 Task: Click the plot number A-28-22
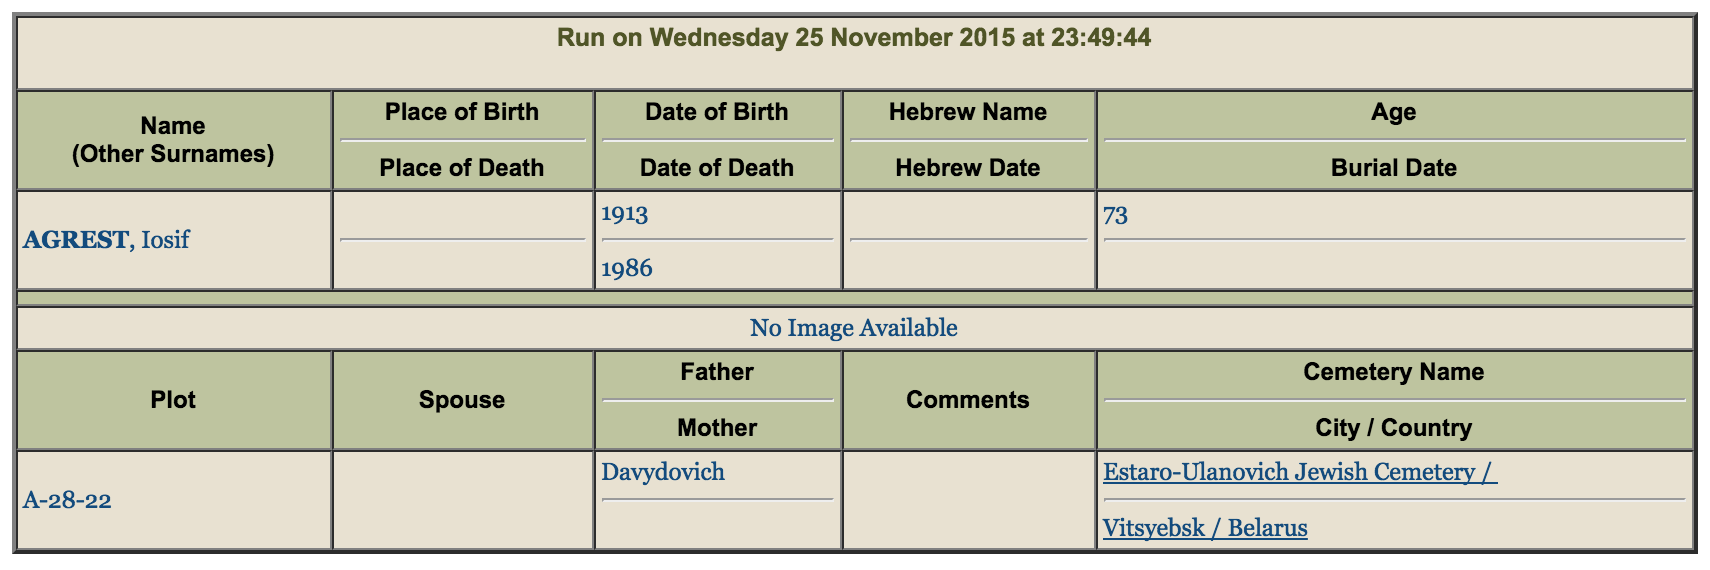coord(67,500)
